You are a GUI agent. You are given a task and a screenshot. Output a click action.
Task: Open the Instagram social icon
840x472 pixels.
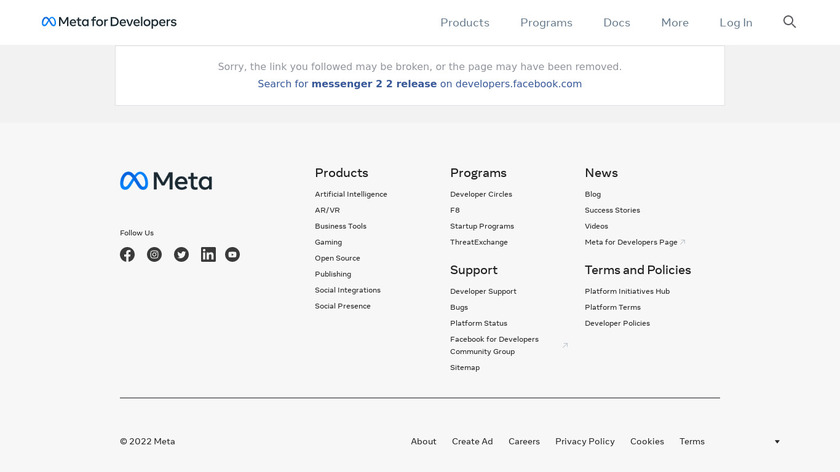(154, 255)
